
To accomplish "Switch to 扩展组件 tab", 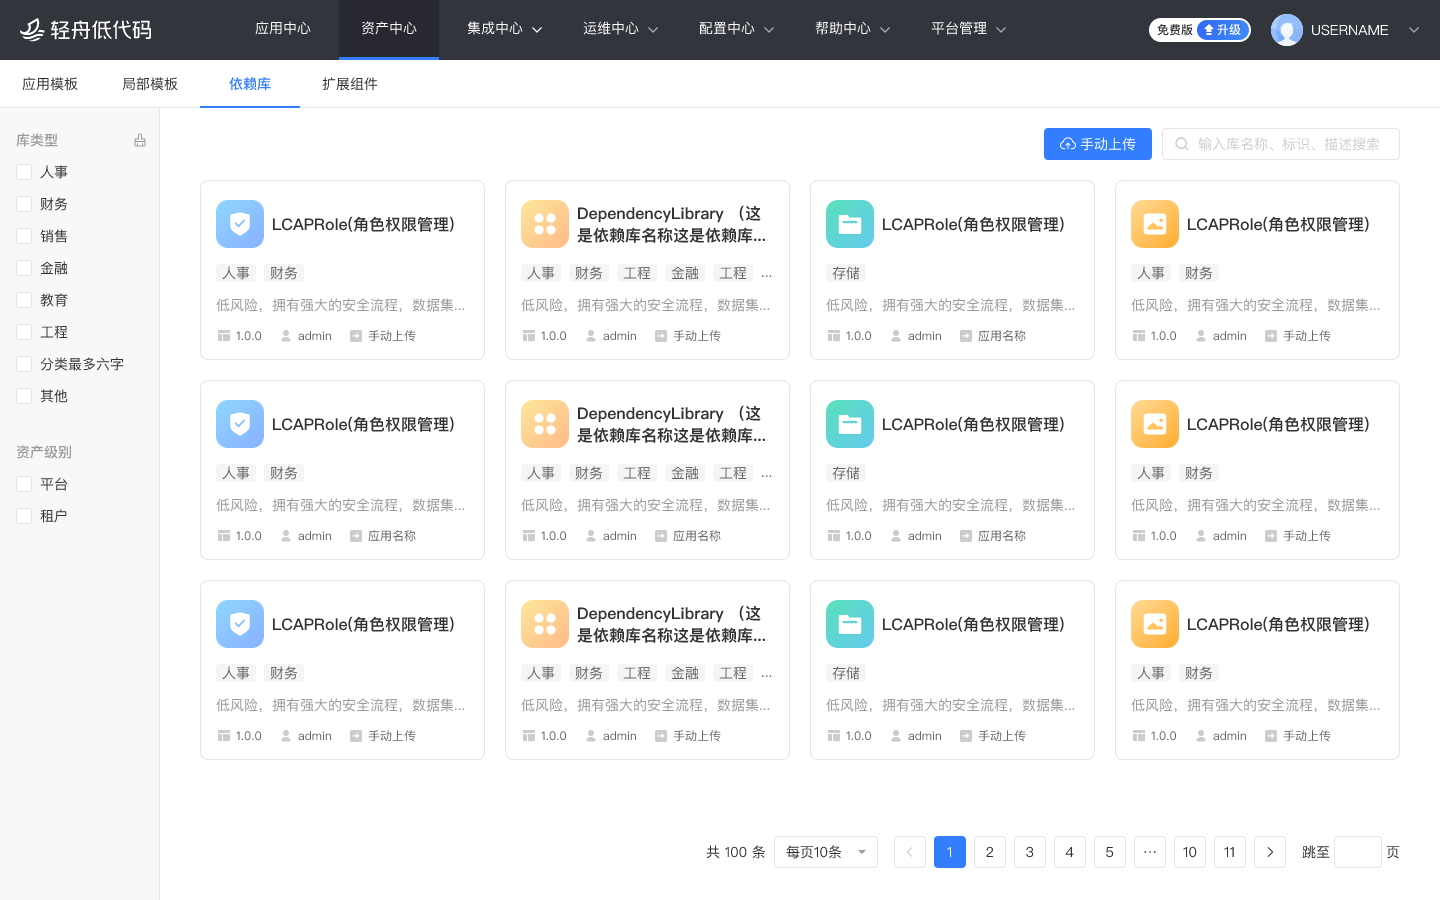I will (x=350, y=84).
